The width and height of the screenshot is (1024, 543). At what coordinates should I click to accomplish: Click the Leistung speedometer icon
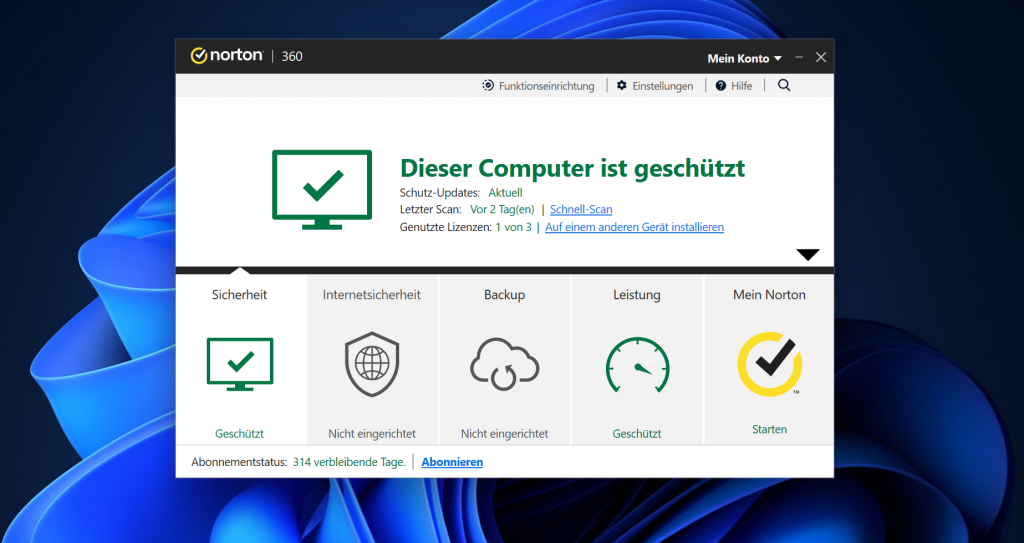[x=637, y=365]
